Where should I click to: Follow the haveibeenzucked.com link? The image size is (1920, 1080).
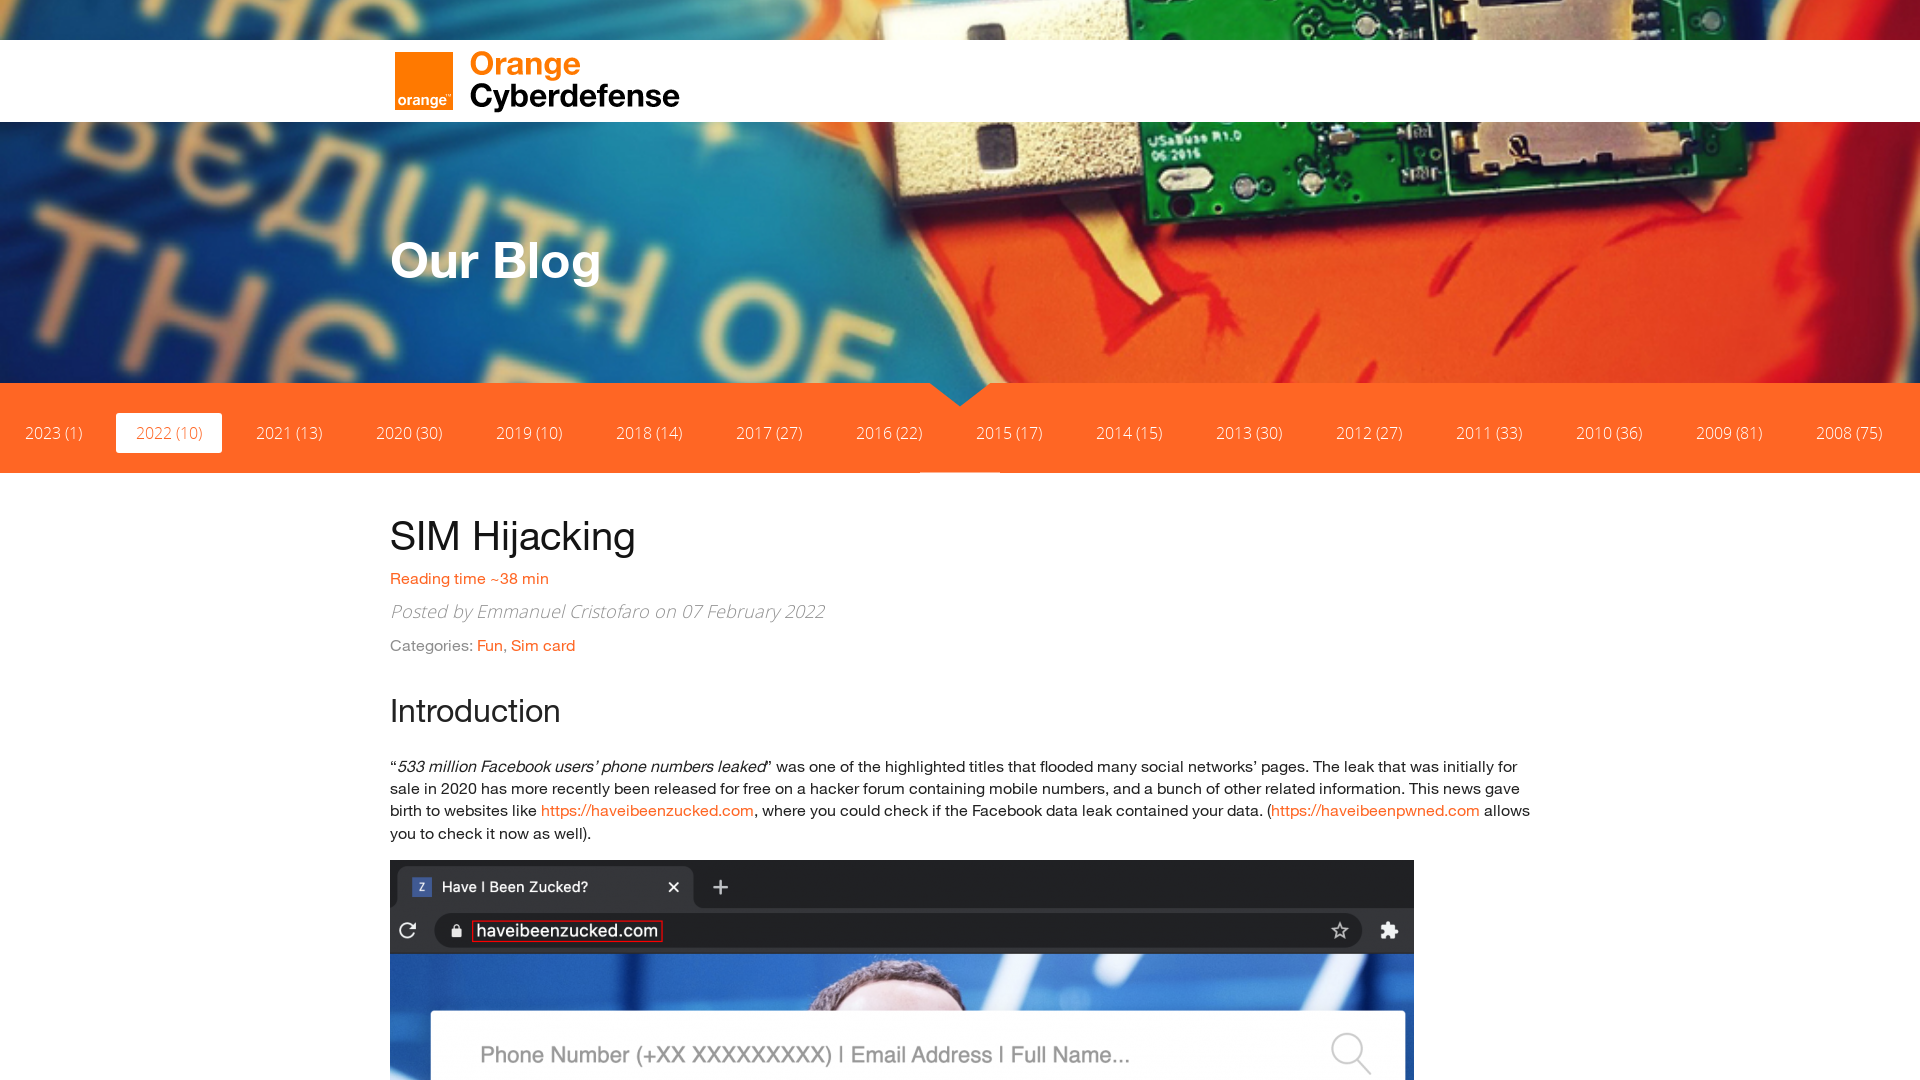(x=647, y=811)
